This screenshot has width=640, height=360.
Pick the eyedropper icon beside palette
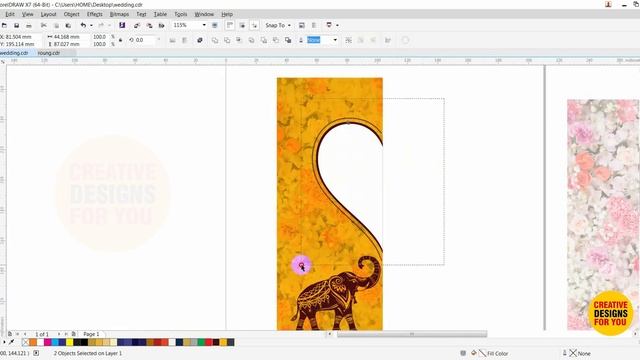pos(11,342)
